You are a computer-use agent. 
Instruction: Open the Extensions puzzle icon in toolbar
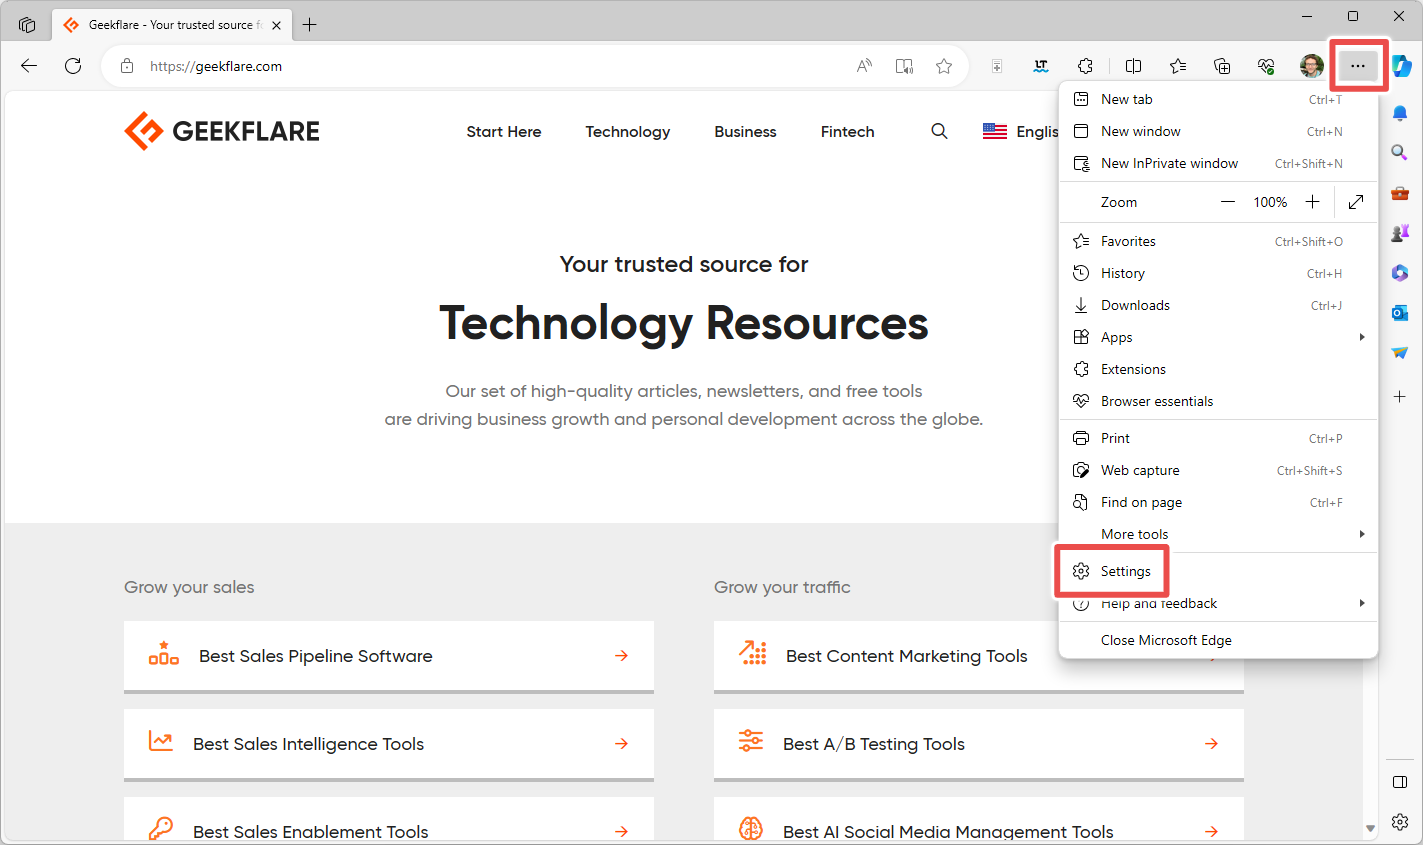click(x=1085, y=66)
